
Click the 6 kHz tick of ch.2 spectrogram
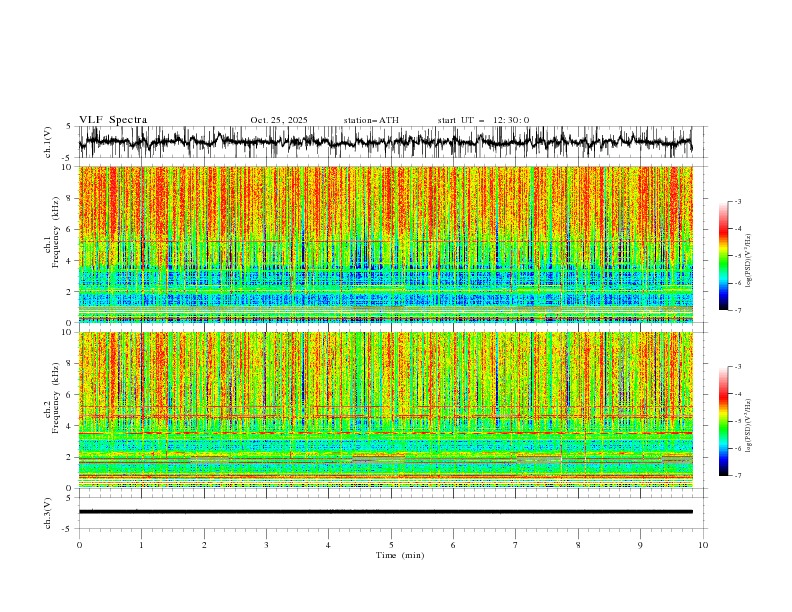click(x=70, y=395)
